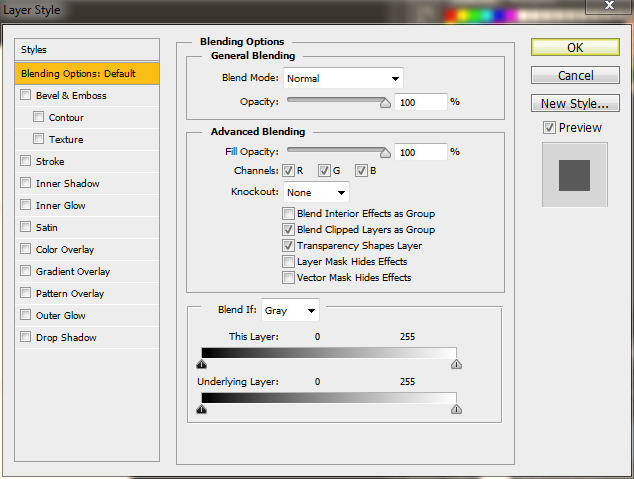Image resolution: width=634 pixels, height=479 pixels.
Task: Toggle the Preview checkbox
Action: (x=549, y=128)
